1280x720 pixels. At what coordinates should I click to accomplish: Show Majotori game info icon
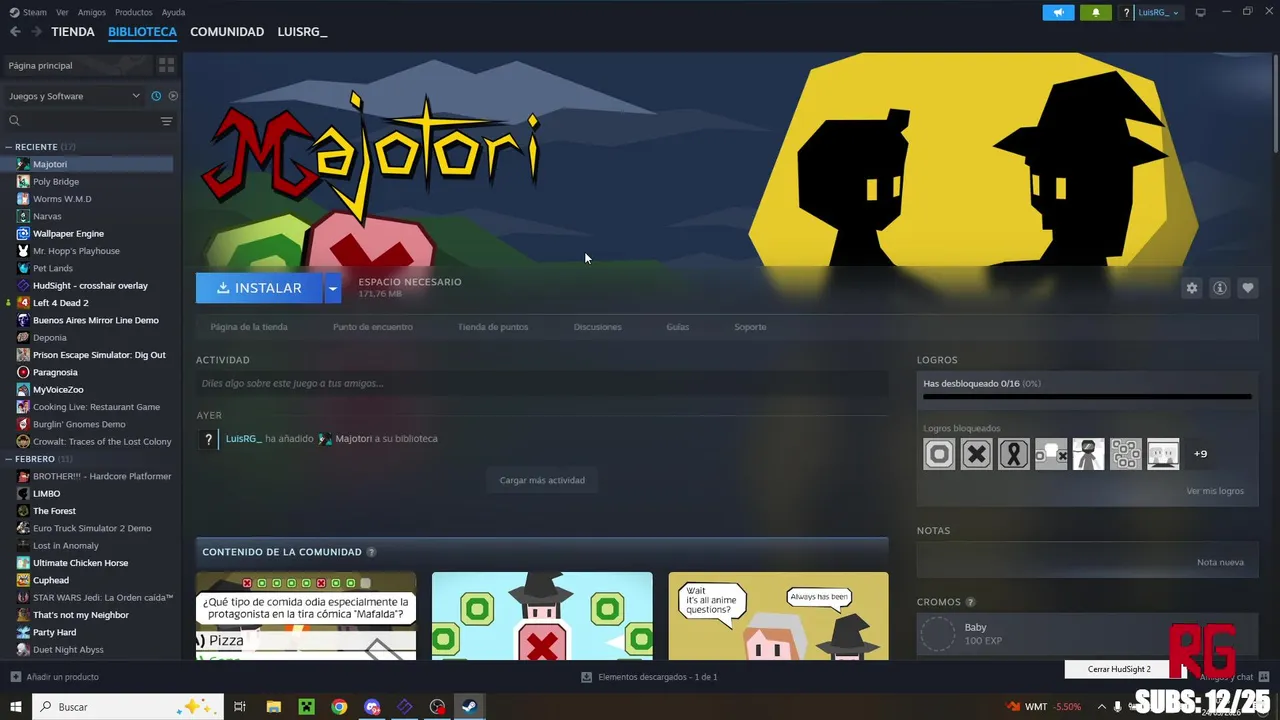click(x=1219, y=288)
